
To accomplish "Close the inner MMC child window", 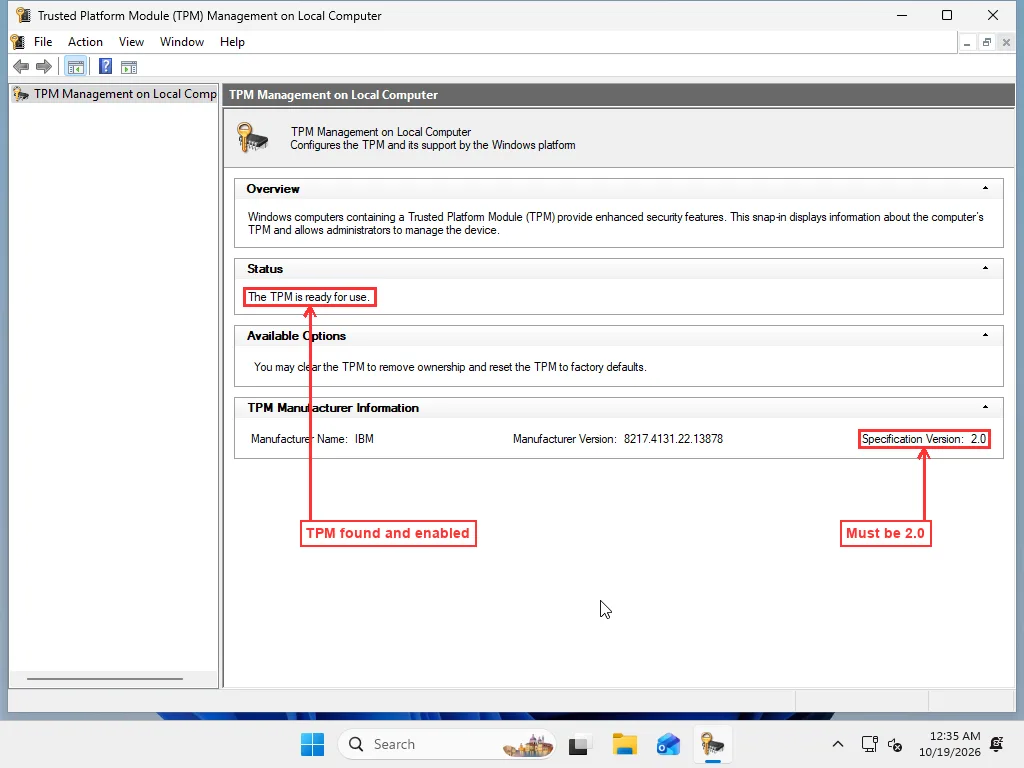I will [1006, 42].
